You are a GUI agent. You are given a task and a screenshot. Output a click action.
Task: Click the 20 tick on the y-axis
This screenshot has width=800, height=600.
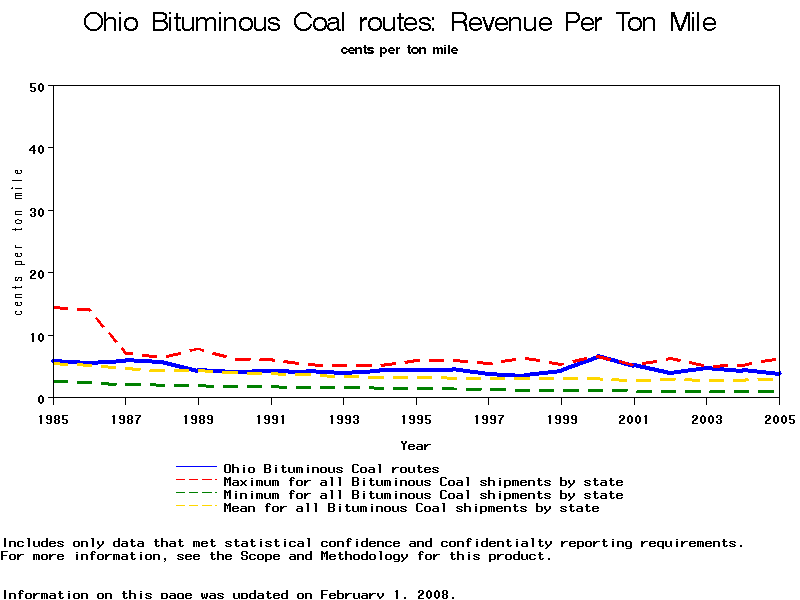tap(38, 274)
